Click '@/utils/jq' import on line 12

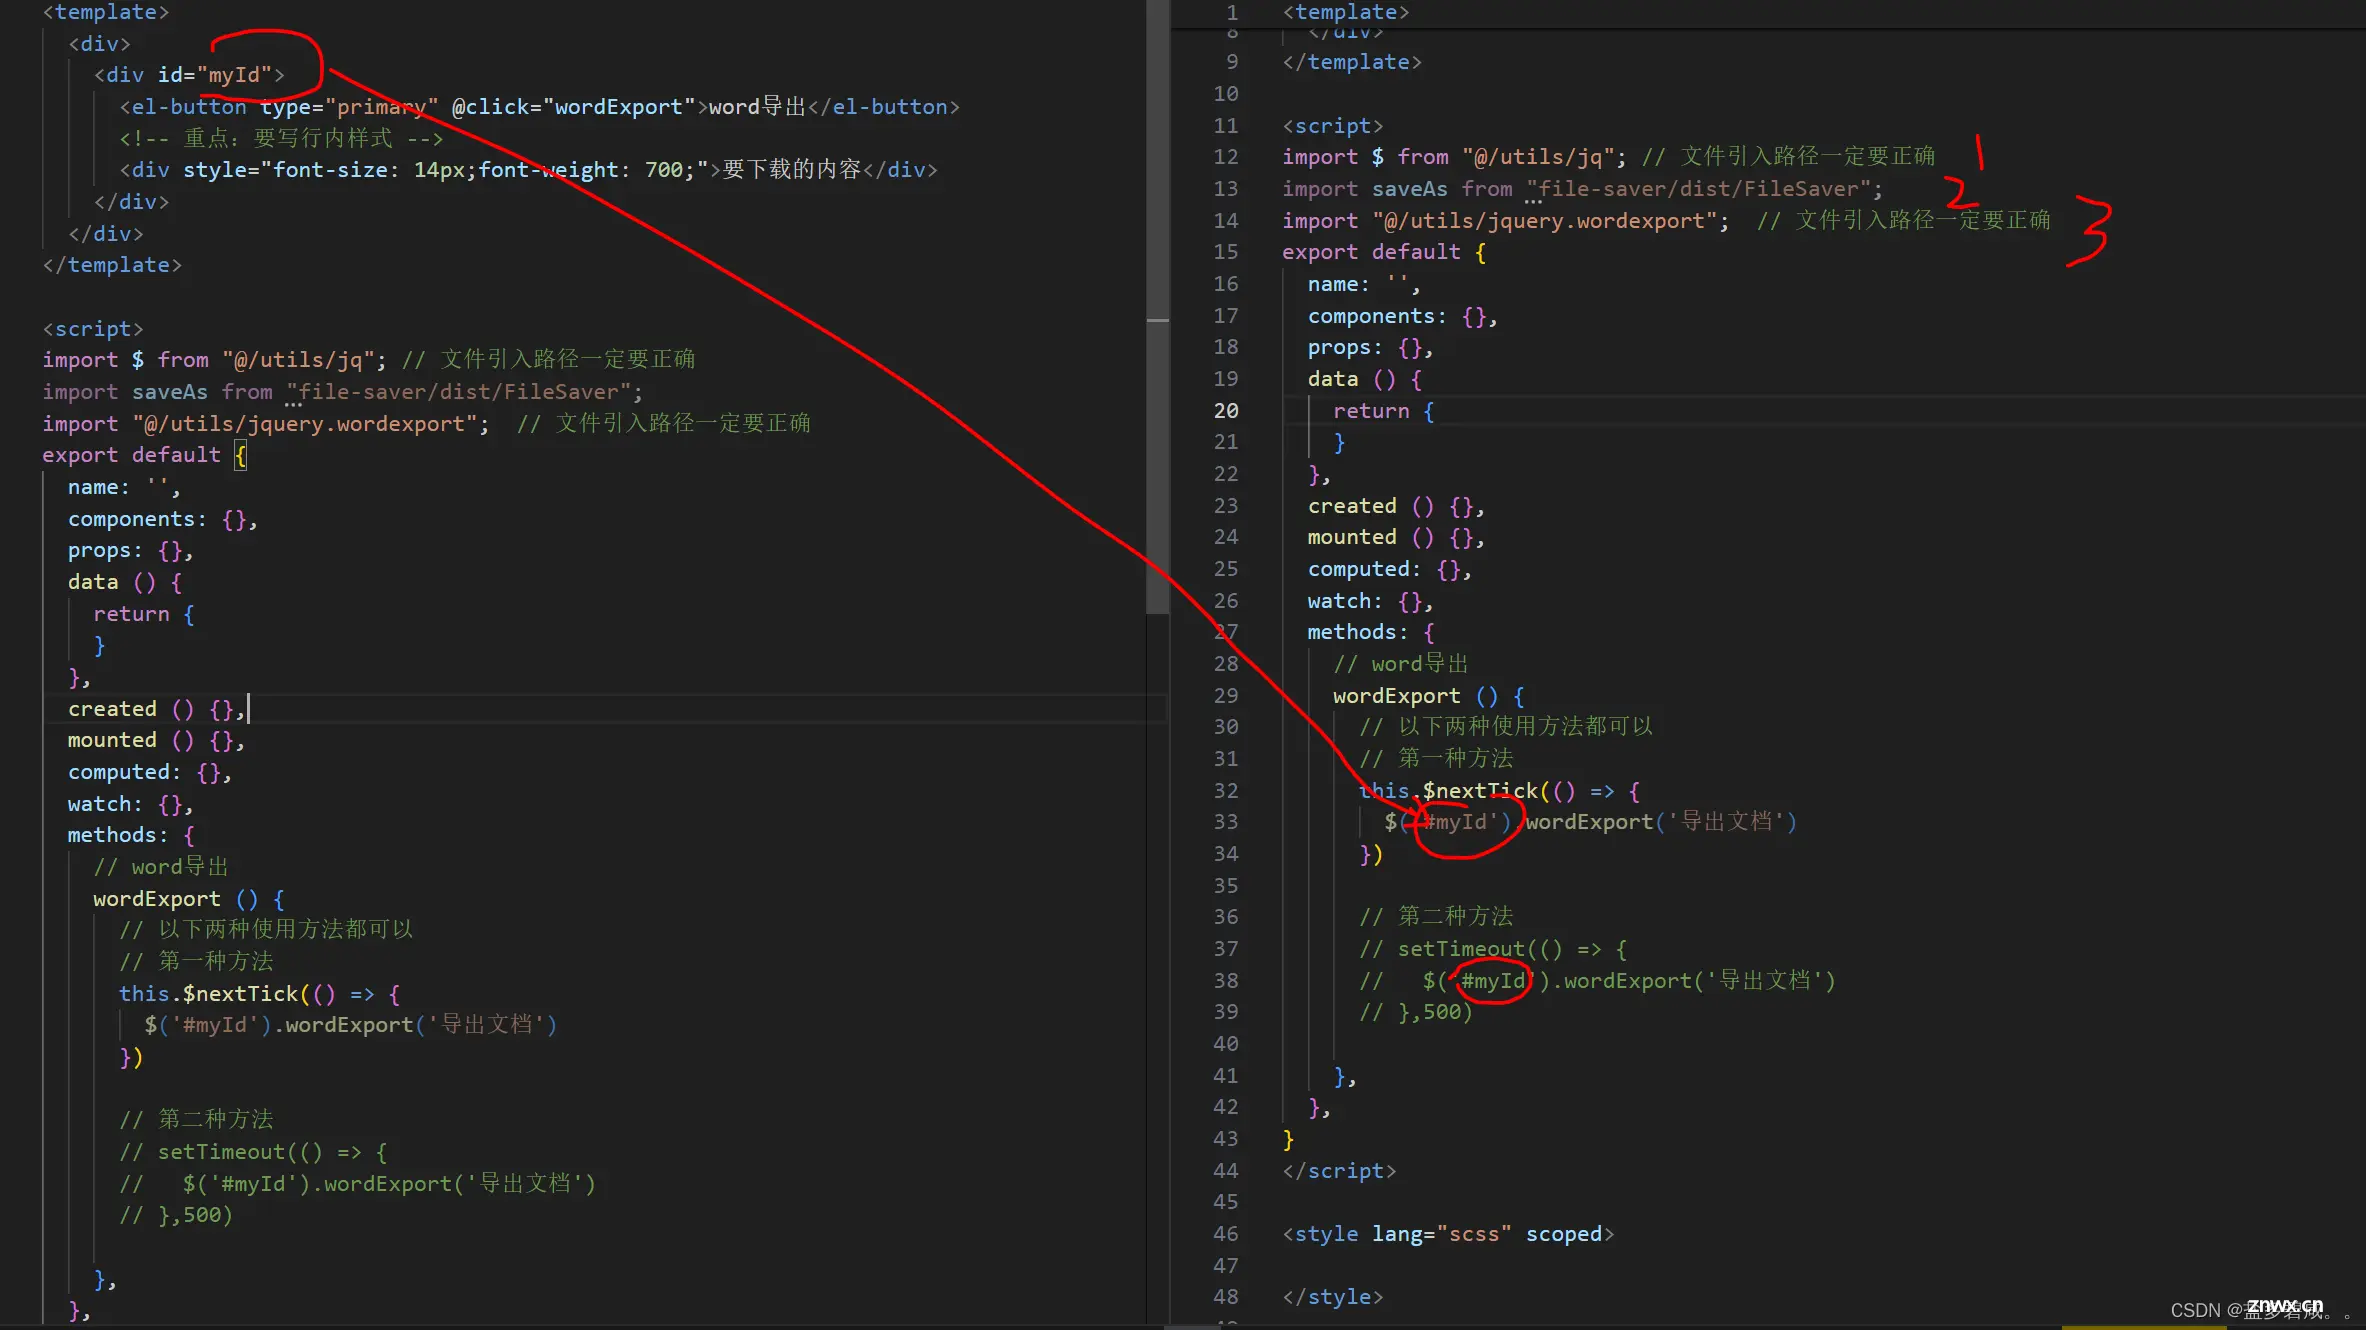tap(1539, 157)
